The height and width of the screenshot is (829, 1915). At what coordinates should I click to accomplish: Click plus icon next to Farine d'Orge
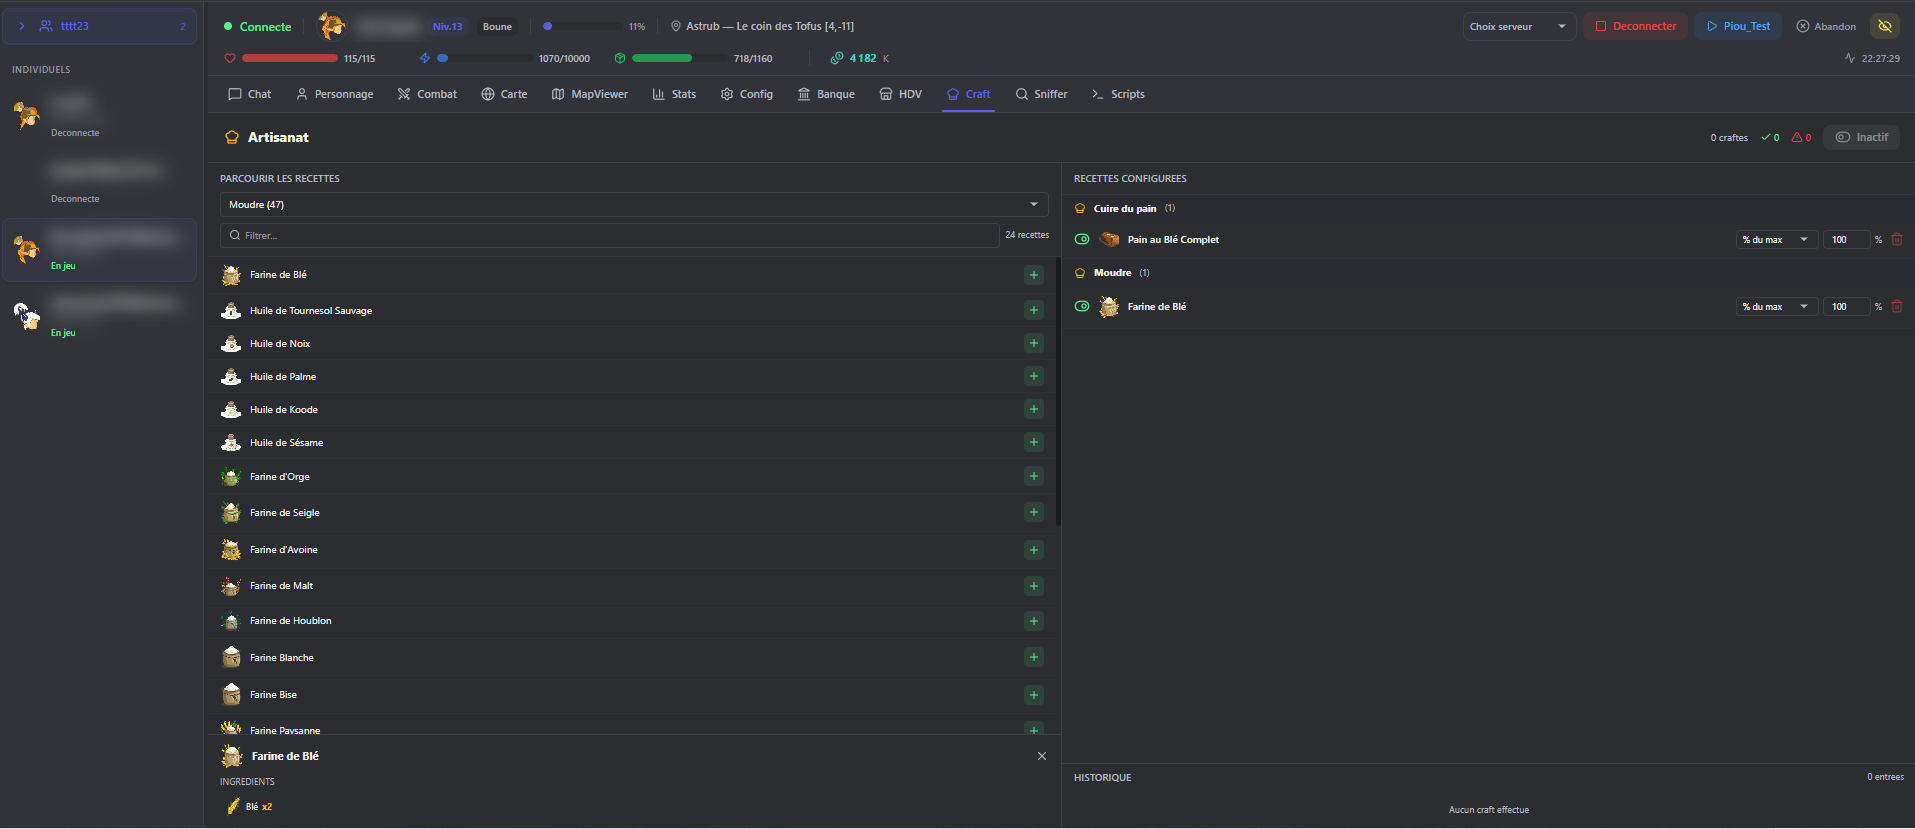coord(1033,477)
